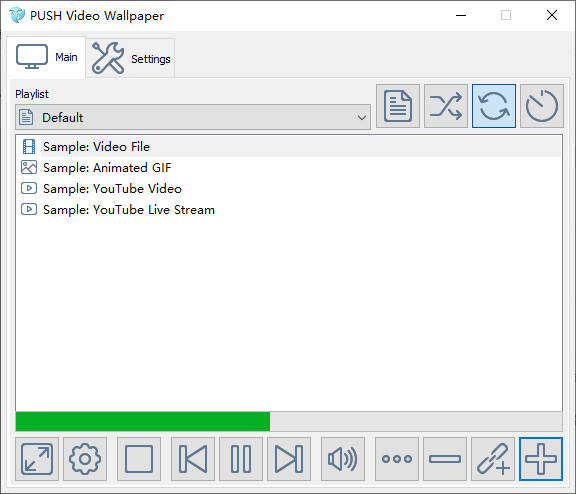Screen dimensions: 576x494
Task: Select the Main tab
Action: point(46,57)
